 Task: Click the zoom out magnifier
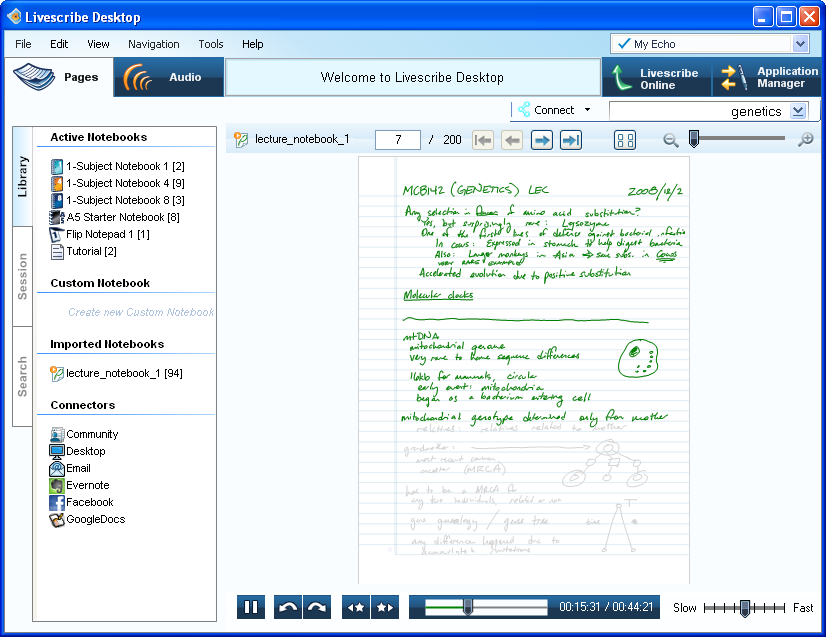point(671,140)
